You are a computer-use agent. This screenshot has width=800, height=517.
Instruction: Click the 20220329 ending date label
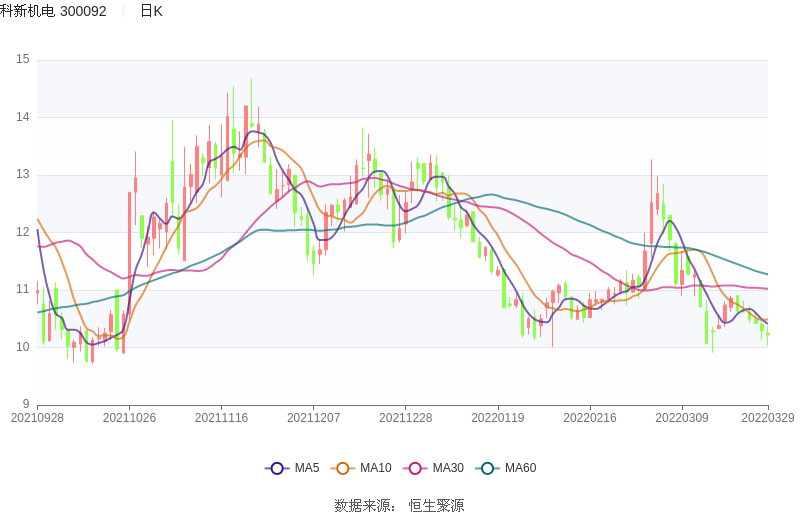coord(768,417)
